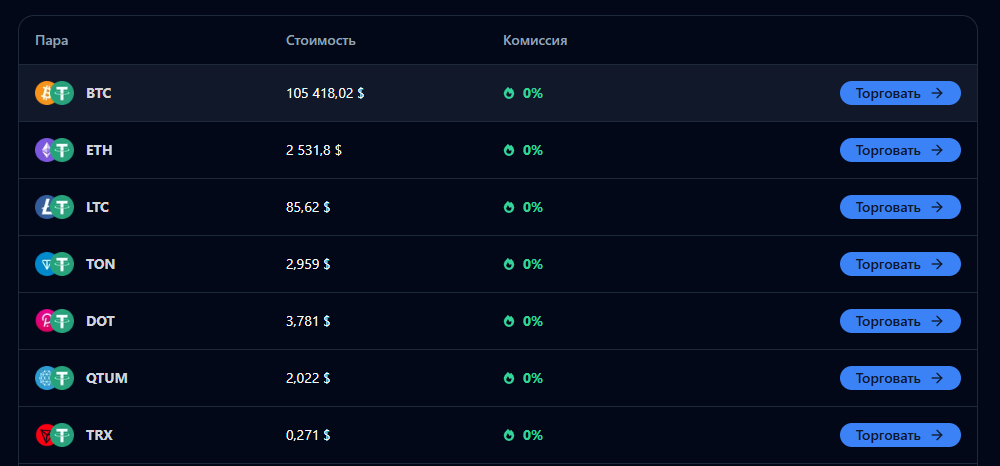Select the DOT pair name
Viewport: 1000px width, 466px height.
coord(100,321)
